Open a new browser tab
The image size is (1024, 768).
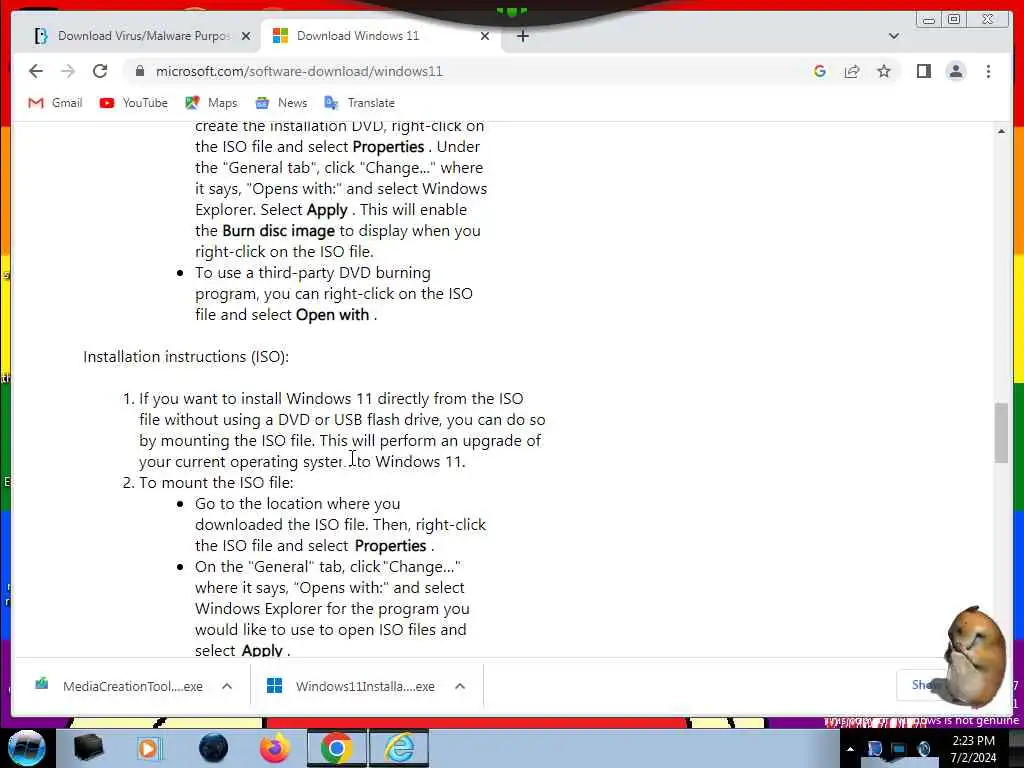click(x=522, y=36)
